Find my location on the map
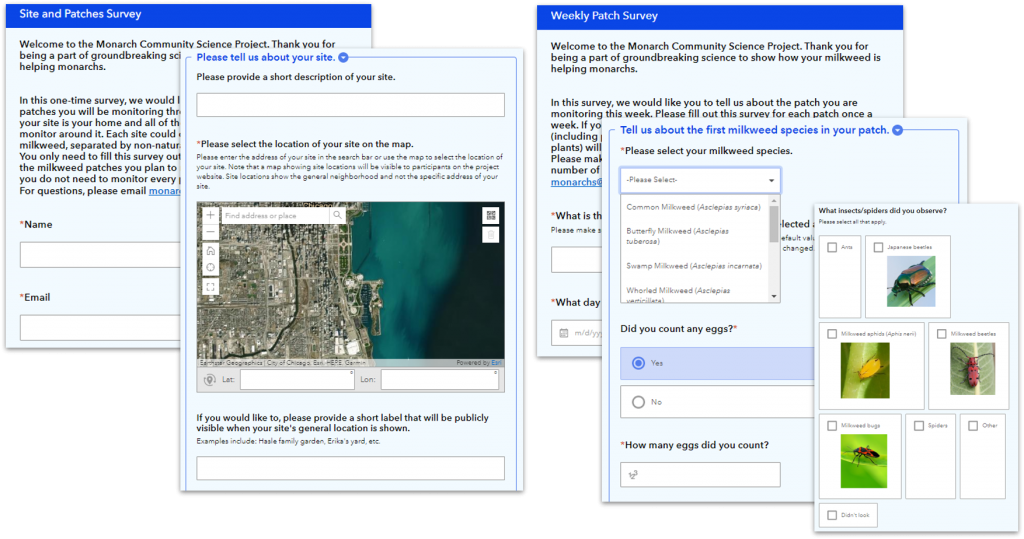1024x539 pixels. 210,268
